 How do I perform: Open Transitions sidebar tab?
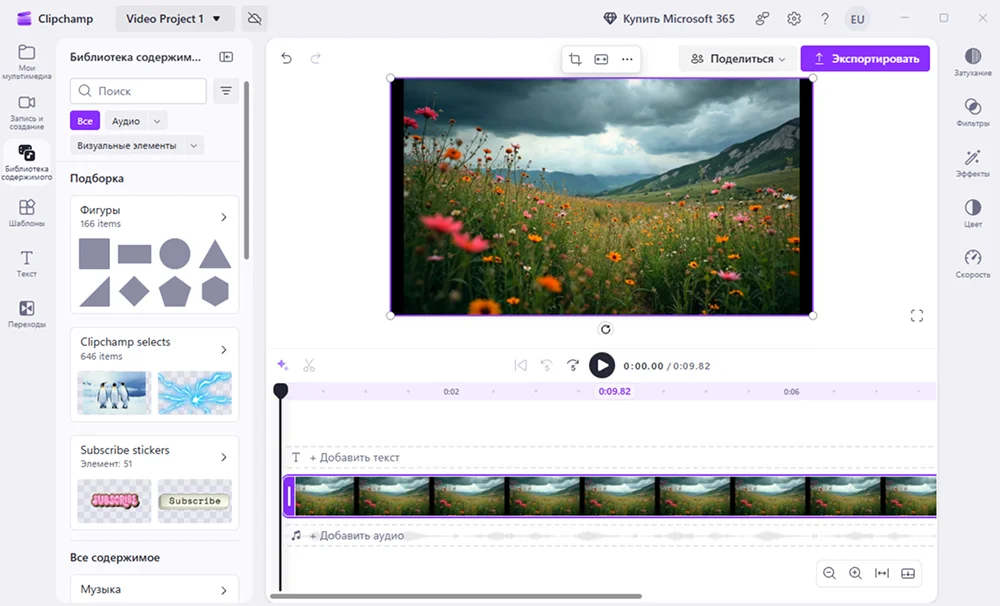point(26,314)
